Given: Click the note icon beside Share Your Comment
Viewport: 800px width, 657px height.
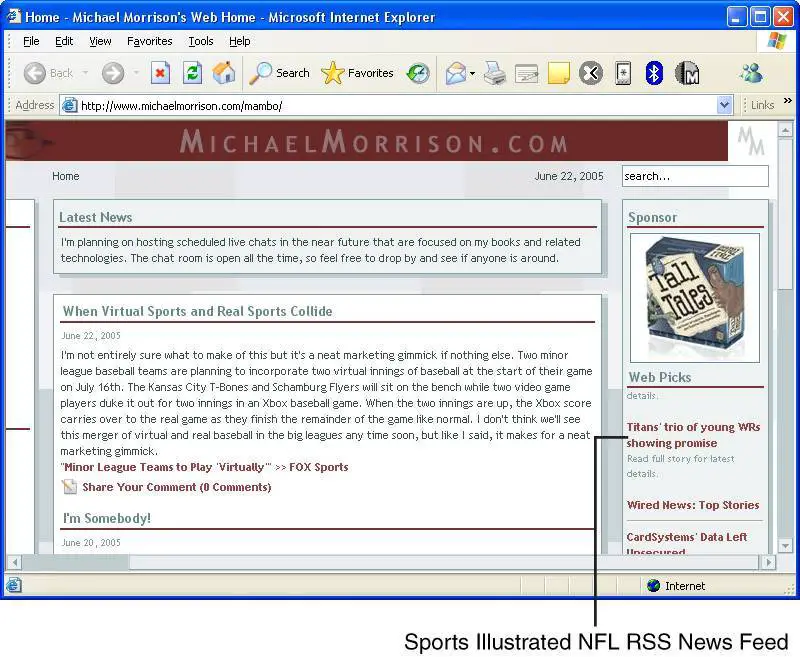Looking at the screenshot, I should pyautogui.click(x=69, y=487).
